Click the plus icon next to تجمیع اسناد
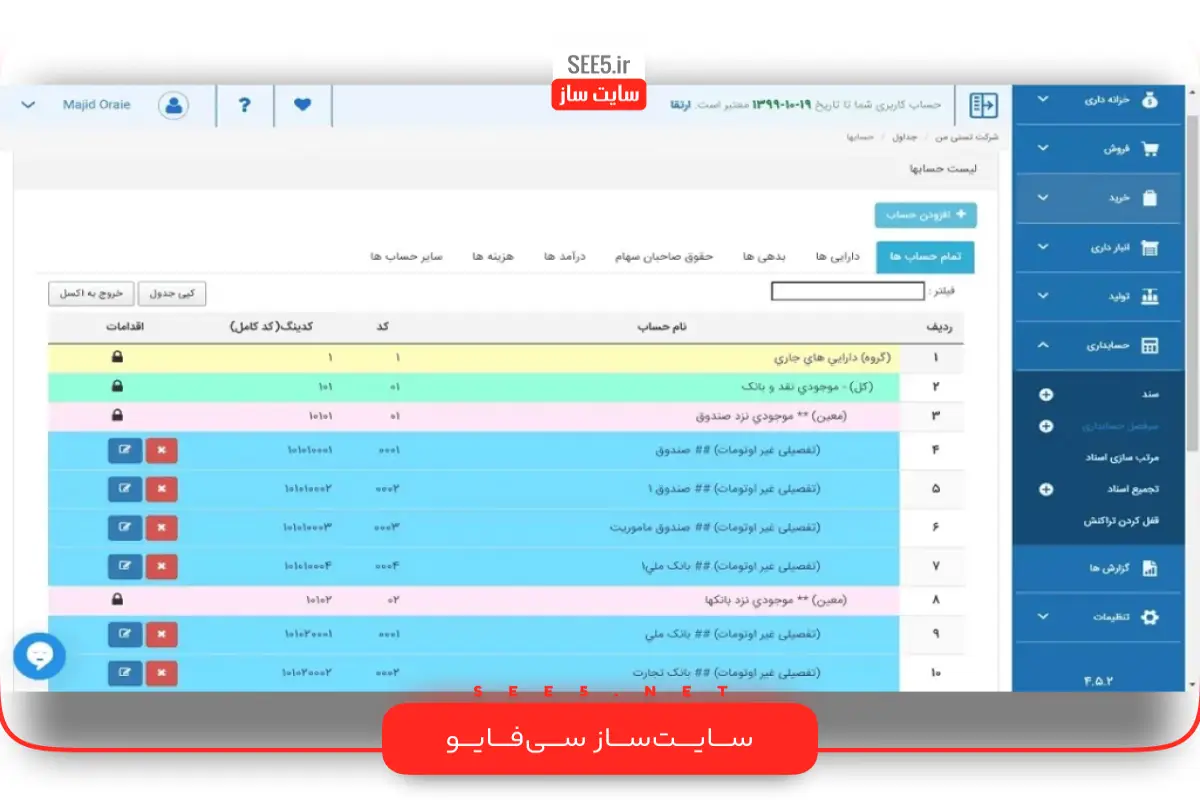Viewport: 1200px width, 800px height. (x=1046, y=490)
